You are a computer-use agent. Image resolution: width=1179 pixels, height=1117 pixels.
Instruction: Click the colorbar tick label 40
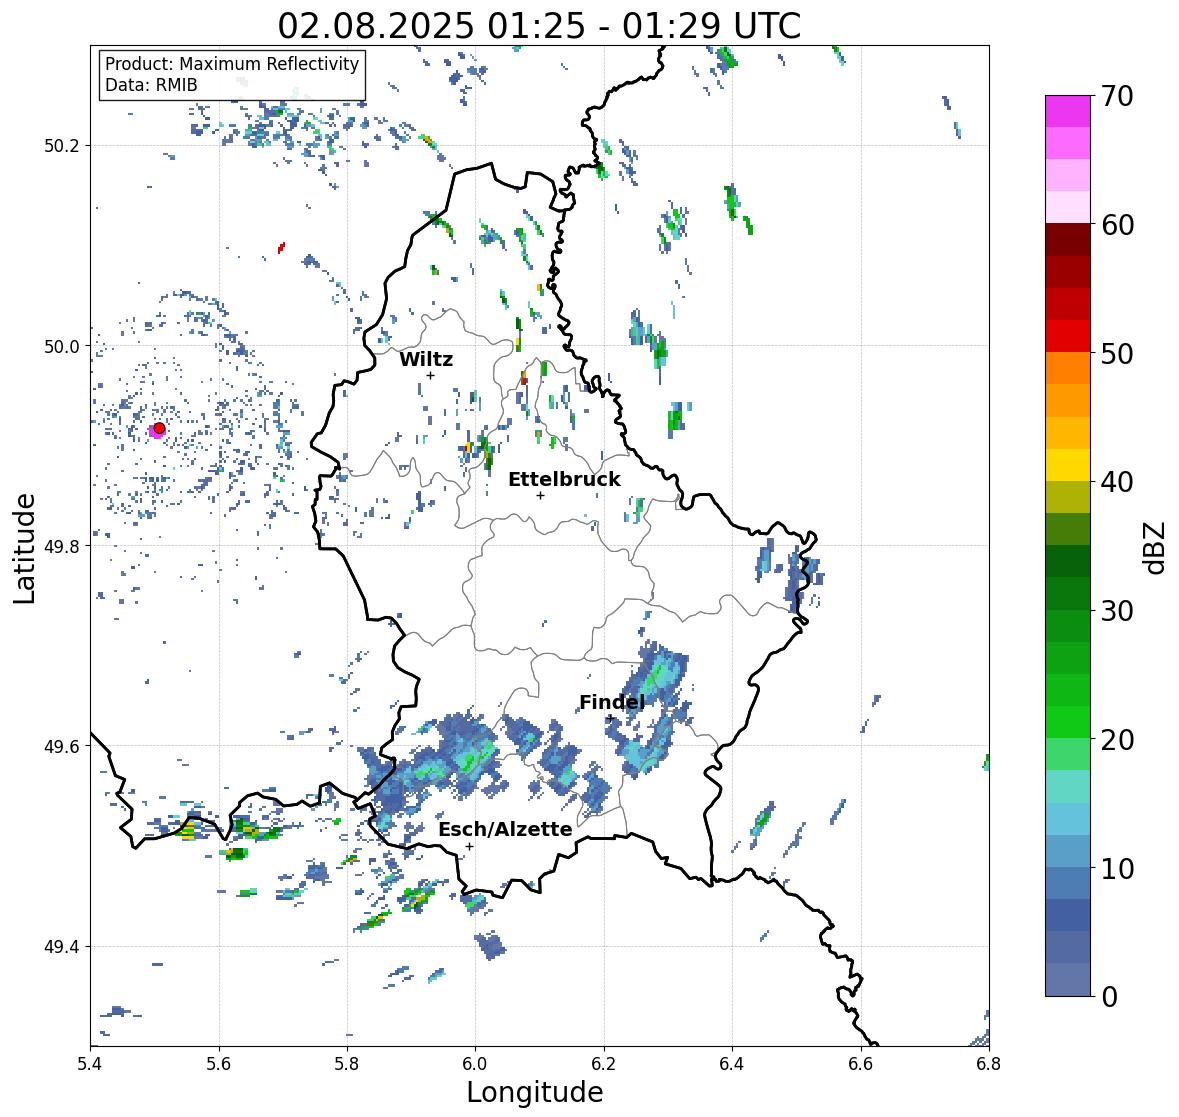[1117, 482]
